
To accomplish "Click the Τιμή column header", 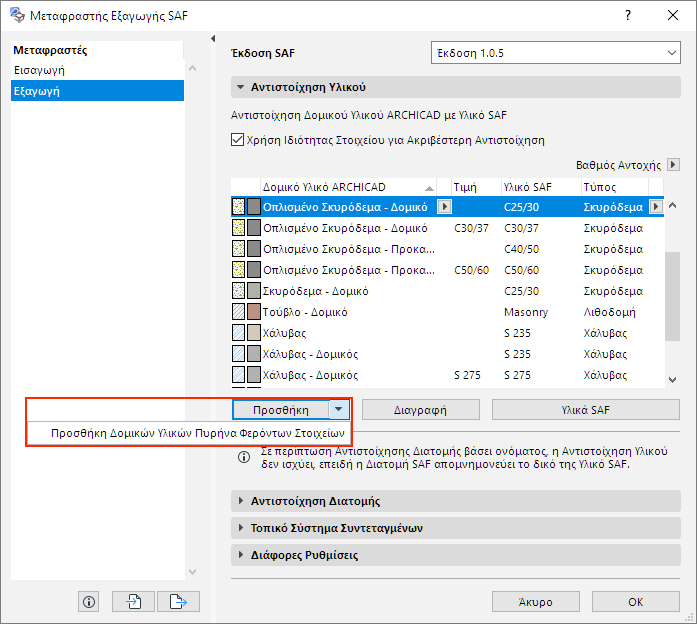I will [x=475, y=187].
